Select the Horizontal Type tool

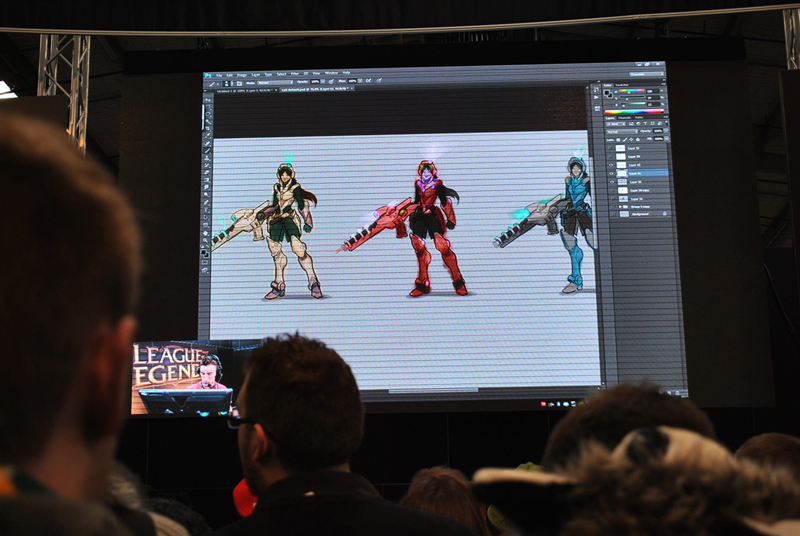point(206,210)
